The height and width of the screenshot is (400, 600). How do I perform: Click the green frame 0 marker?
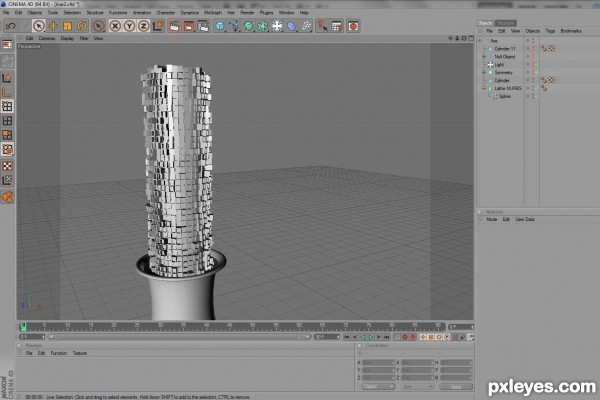coord(23,327)
